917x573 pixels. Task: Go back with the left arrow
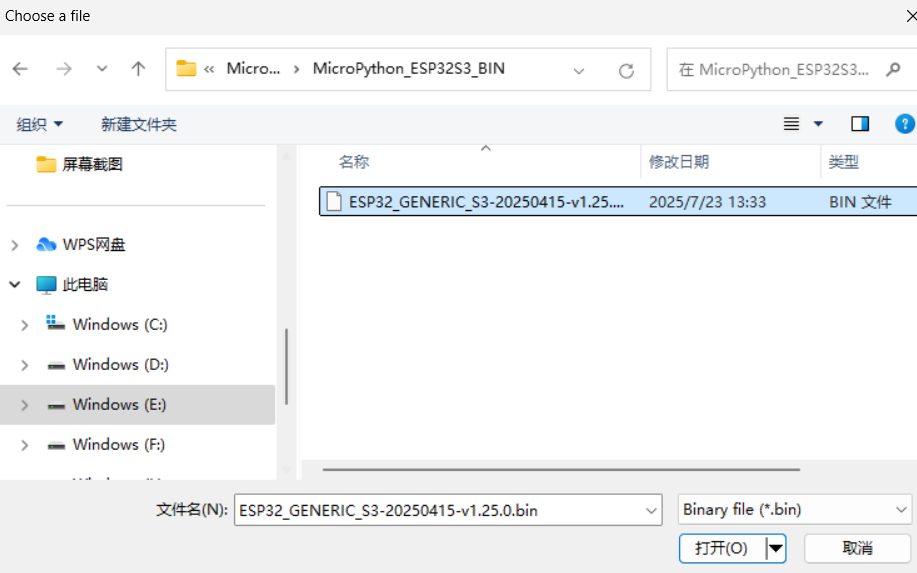coord(20,69)
